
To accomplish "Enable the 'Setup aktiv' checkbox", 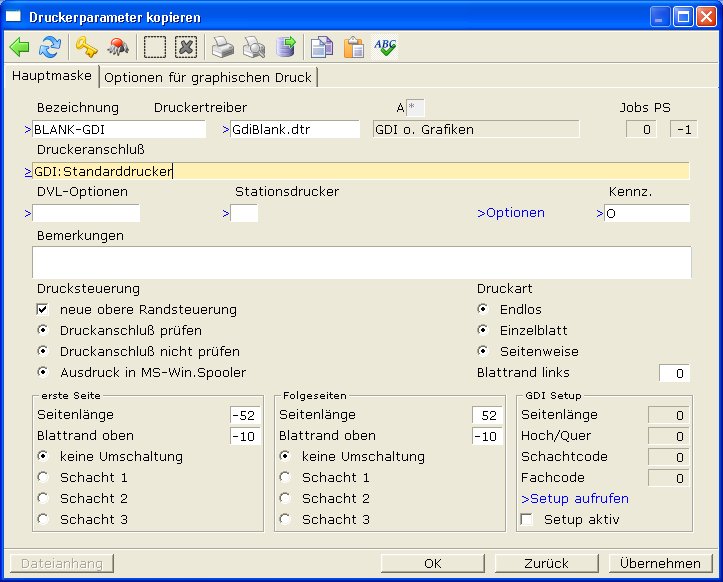I will [527, 520].
